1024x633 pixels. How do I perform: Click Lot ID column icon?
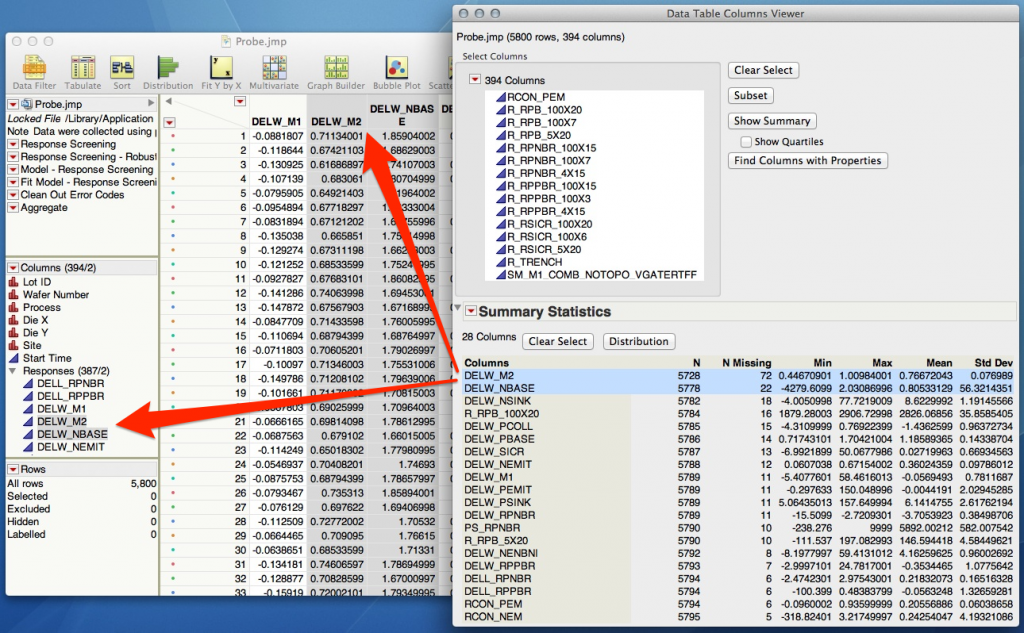pos(13,282)
